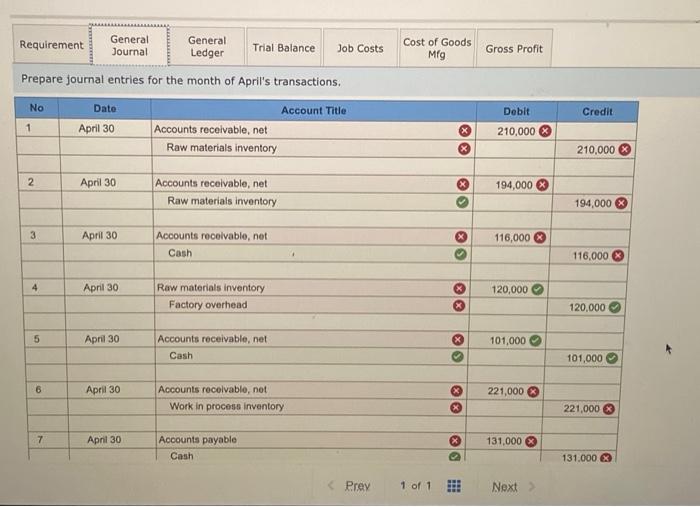The height and width of the screenshot is (507, 700).
Task: Open the Job Costs tab
Action: (360, 48)
